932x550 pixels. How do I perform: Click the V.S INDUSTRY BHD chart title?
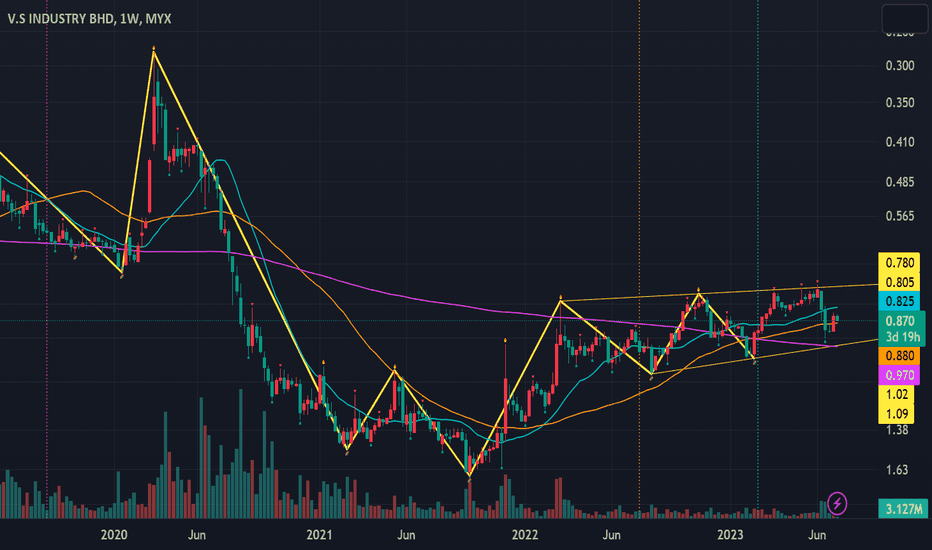89,19
